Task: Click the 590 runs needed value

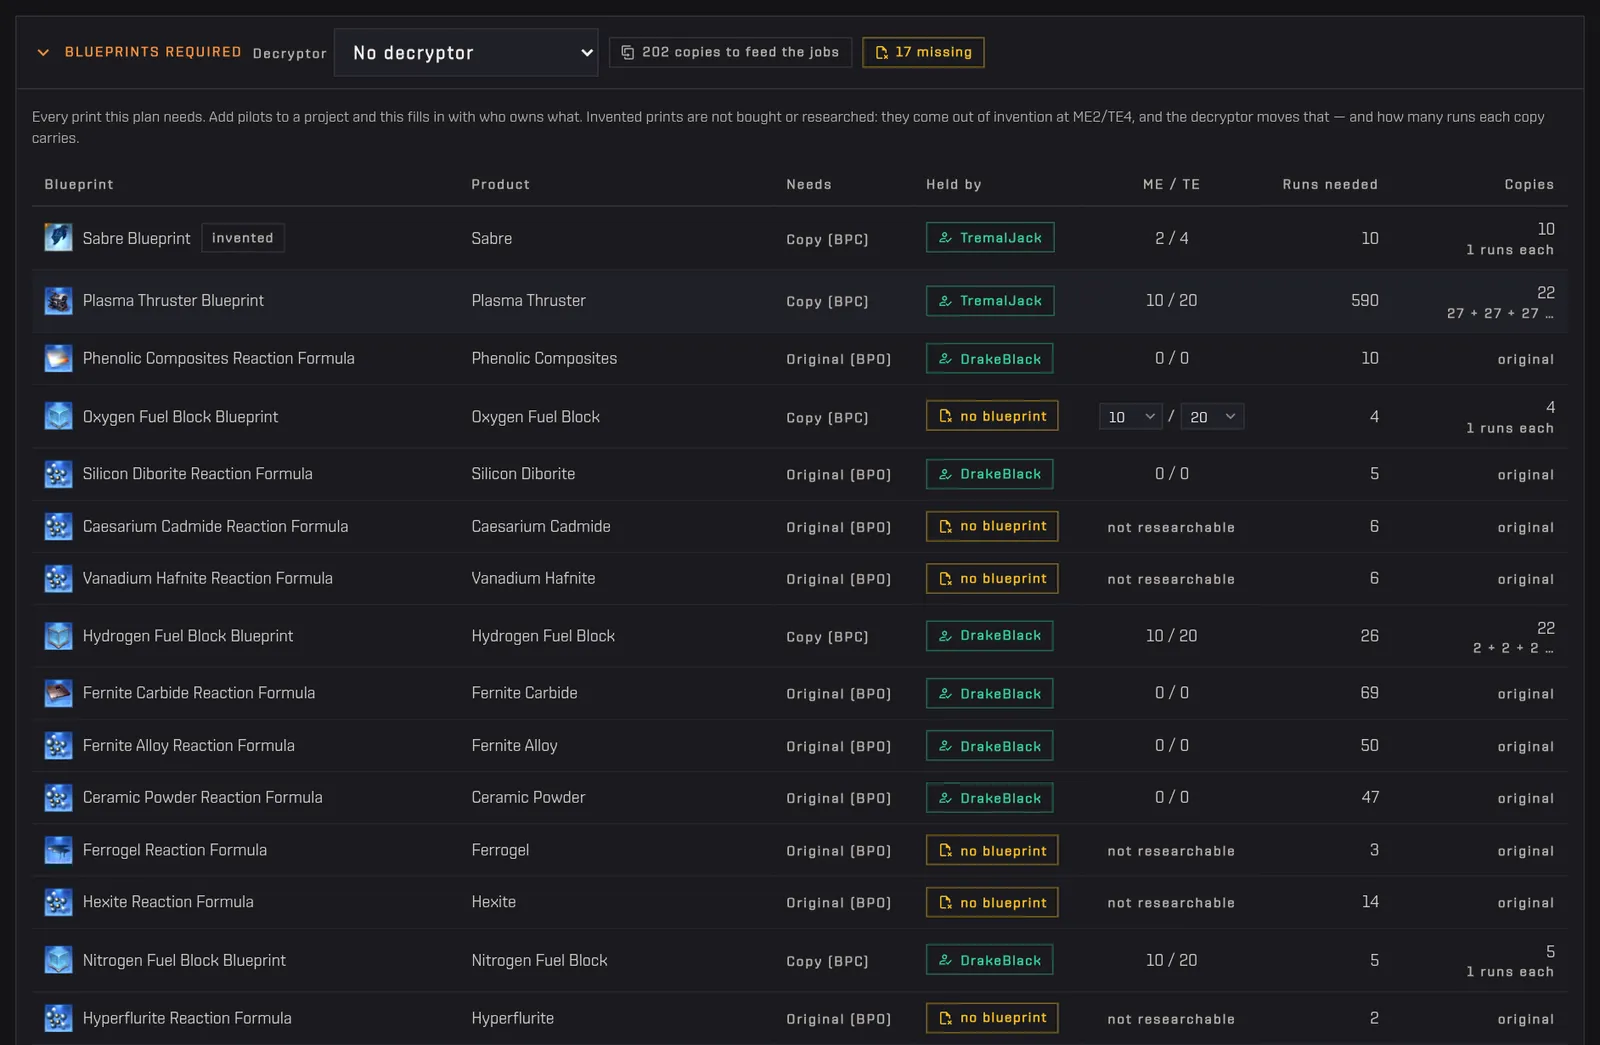Action: (1365, 301)
